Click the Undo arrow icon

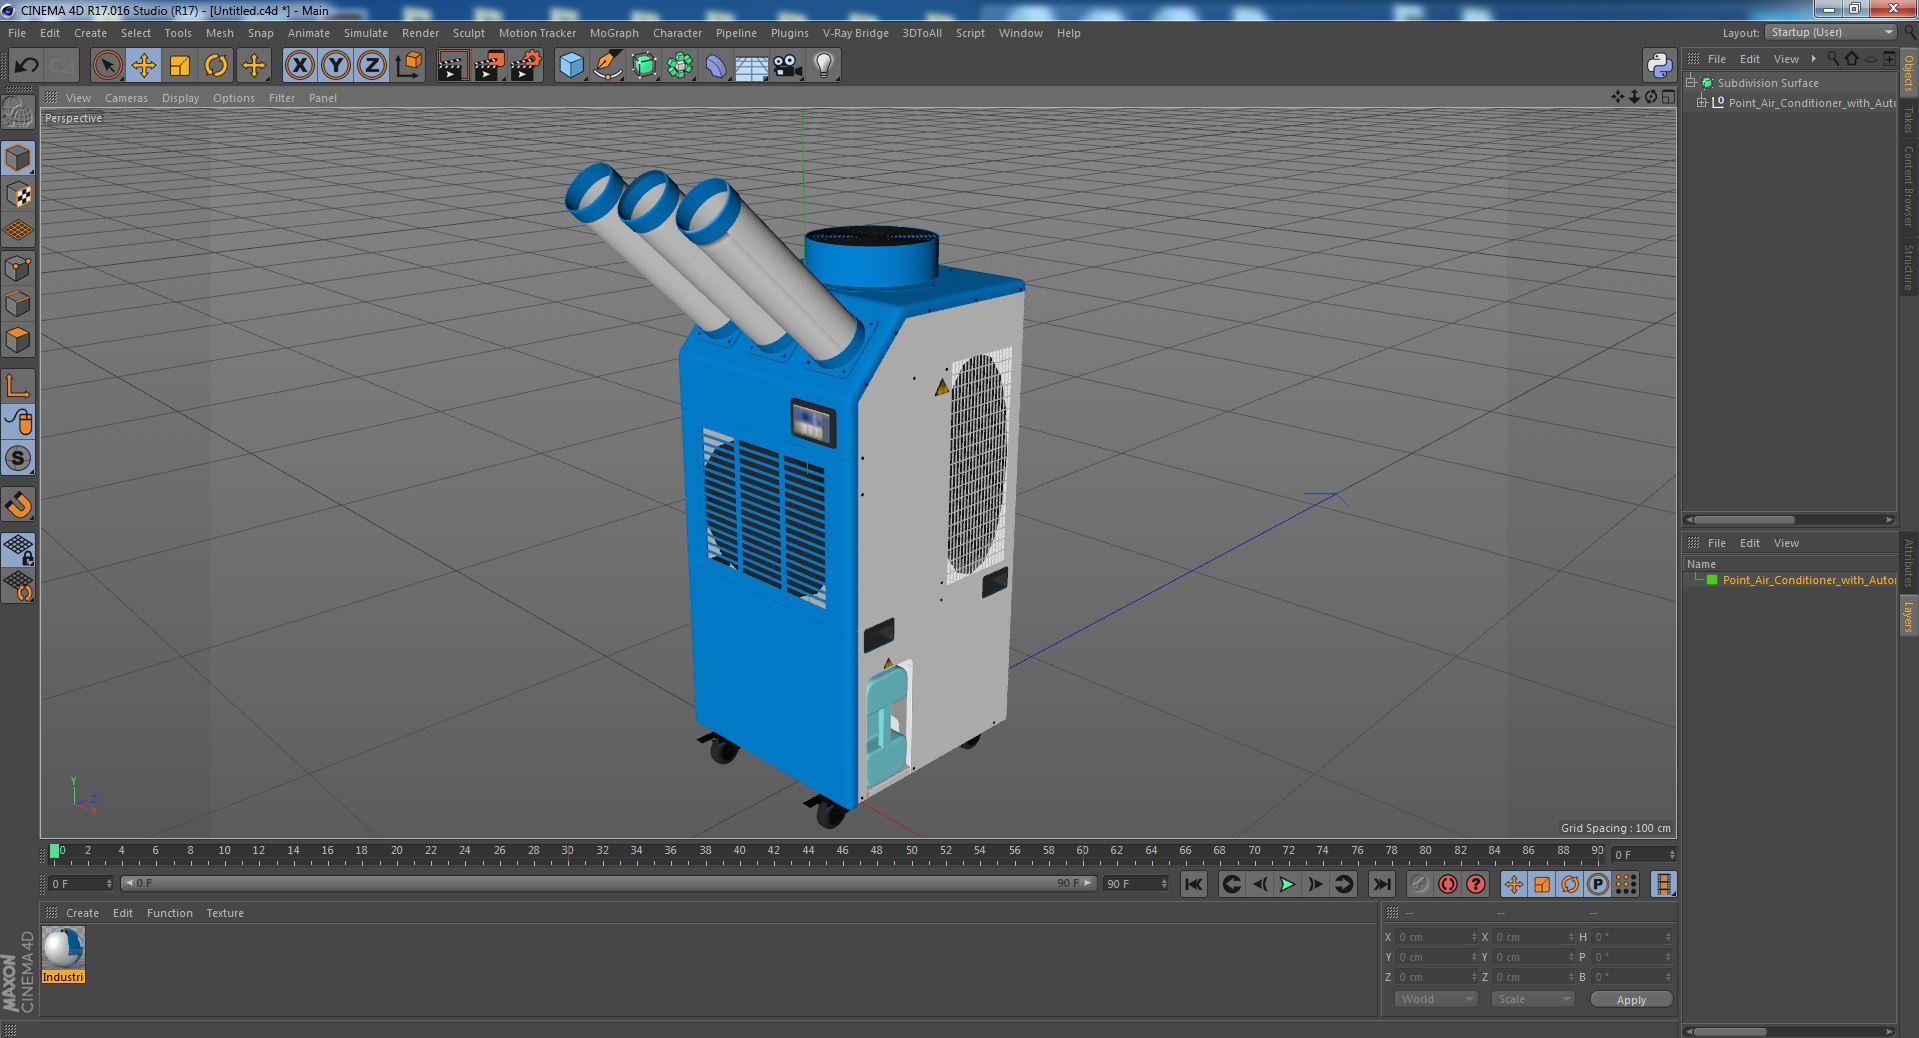point(26,66)
